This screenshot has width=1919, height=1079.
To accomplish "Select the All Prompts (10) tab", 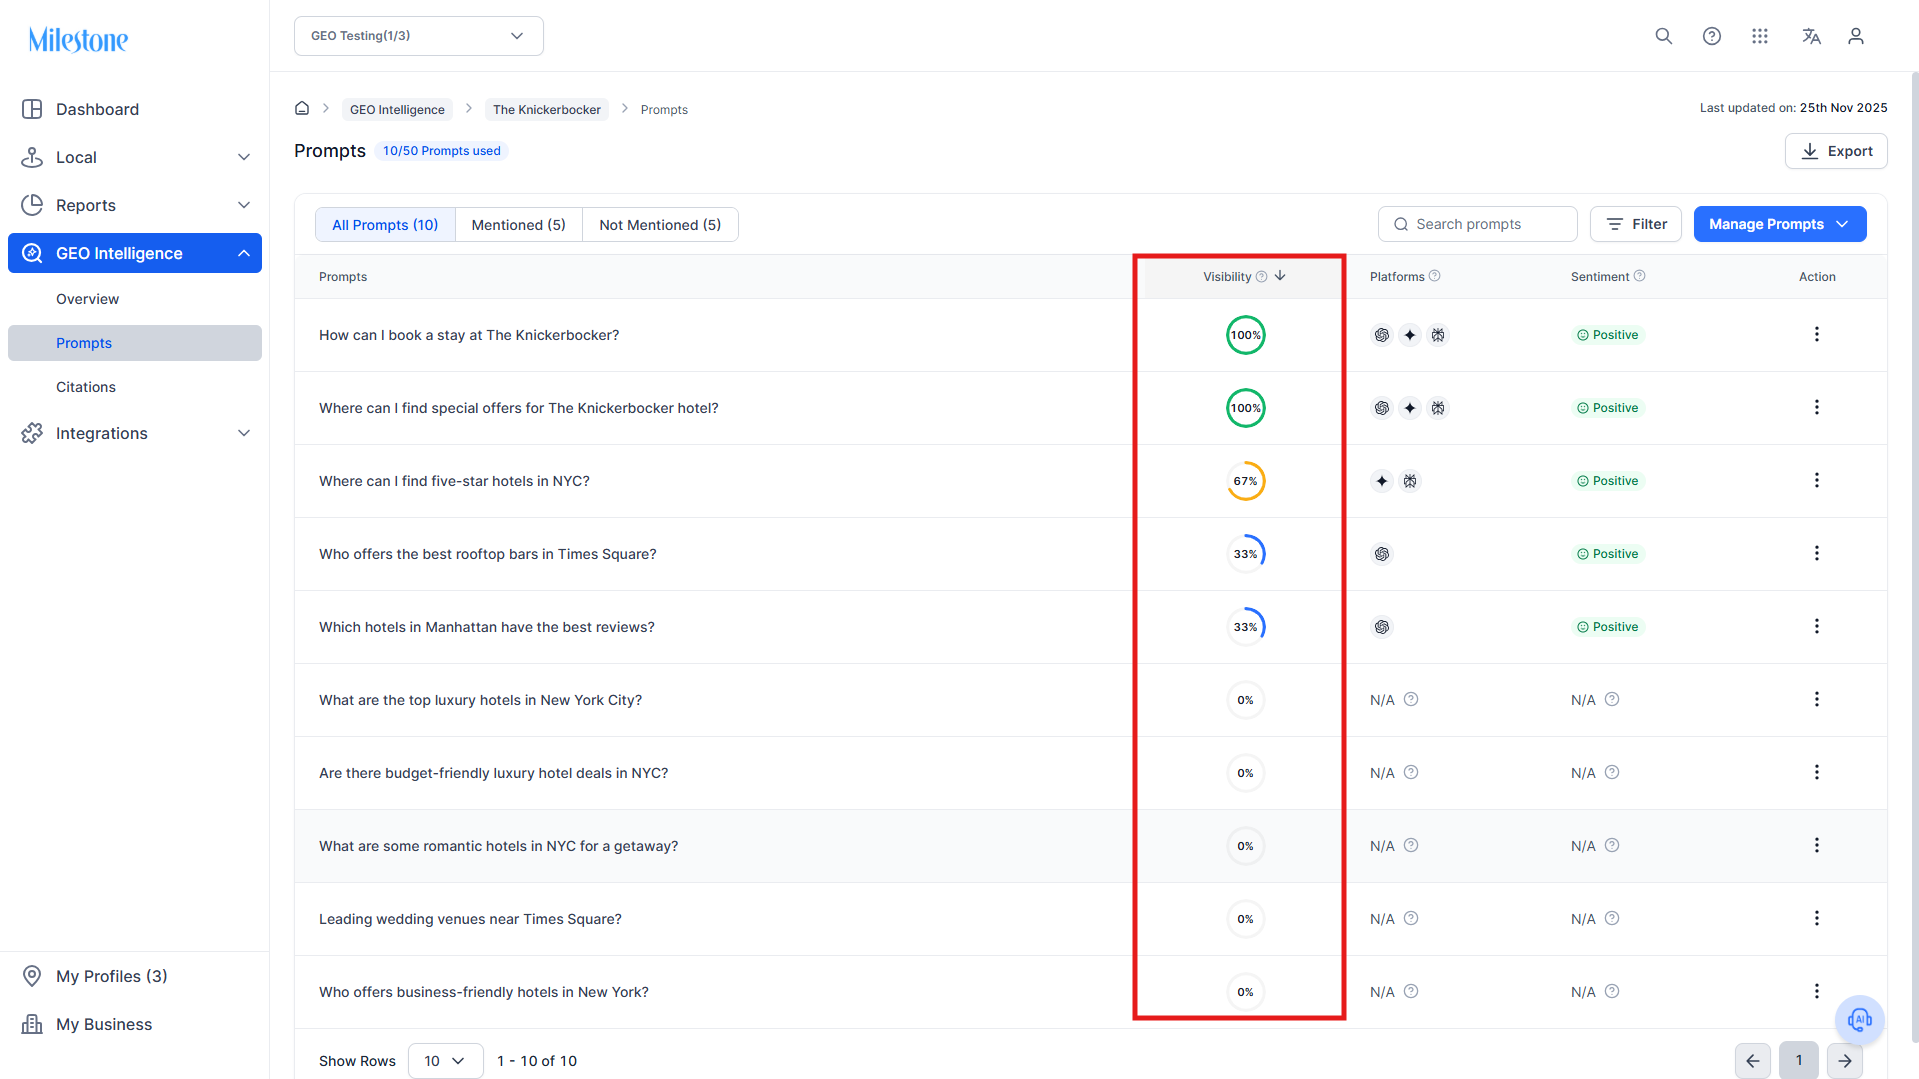I will 385,225.
